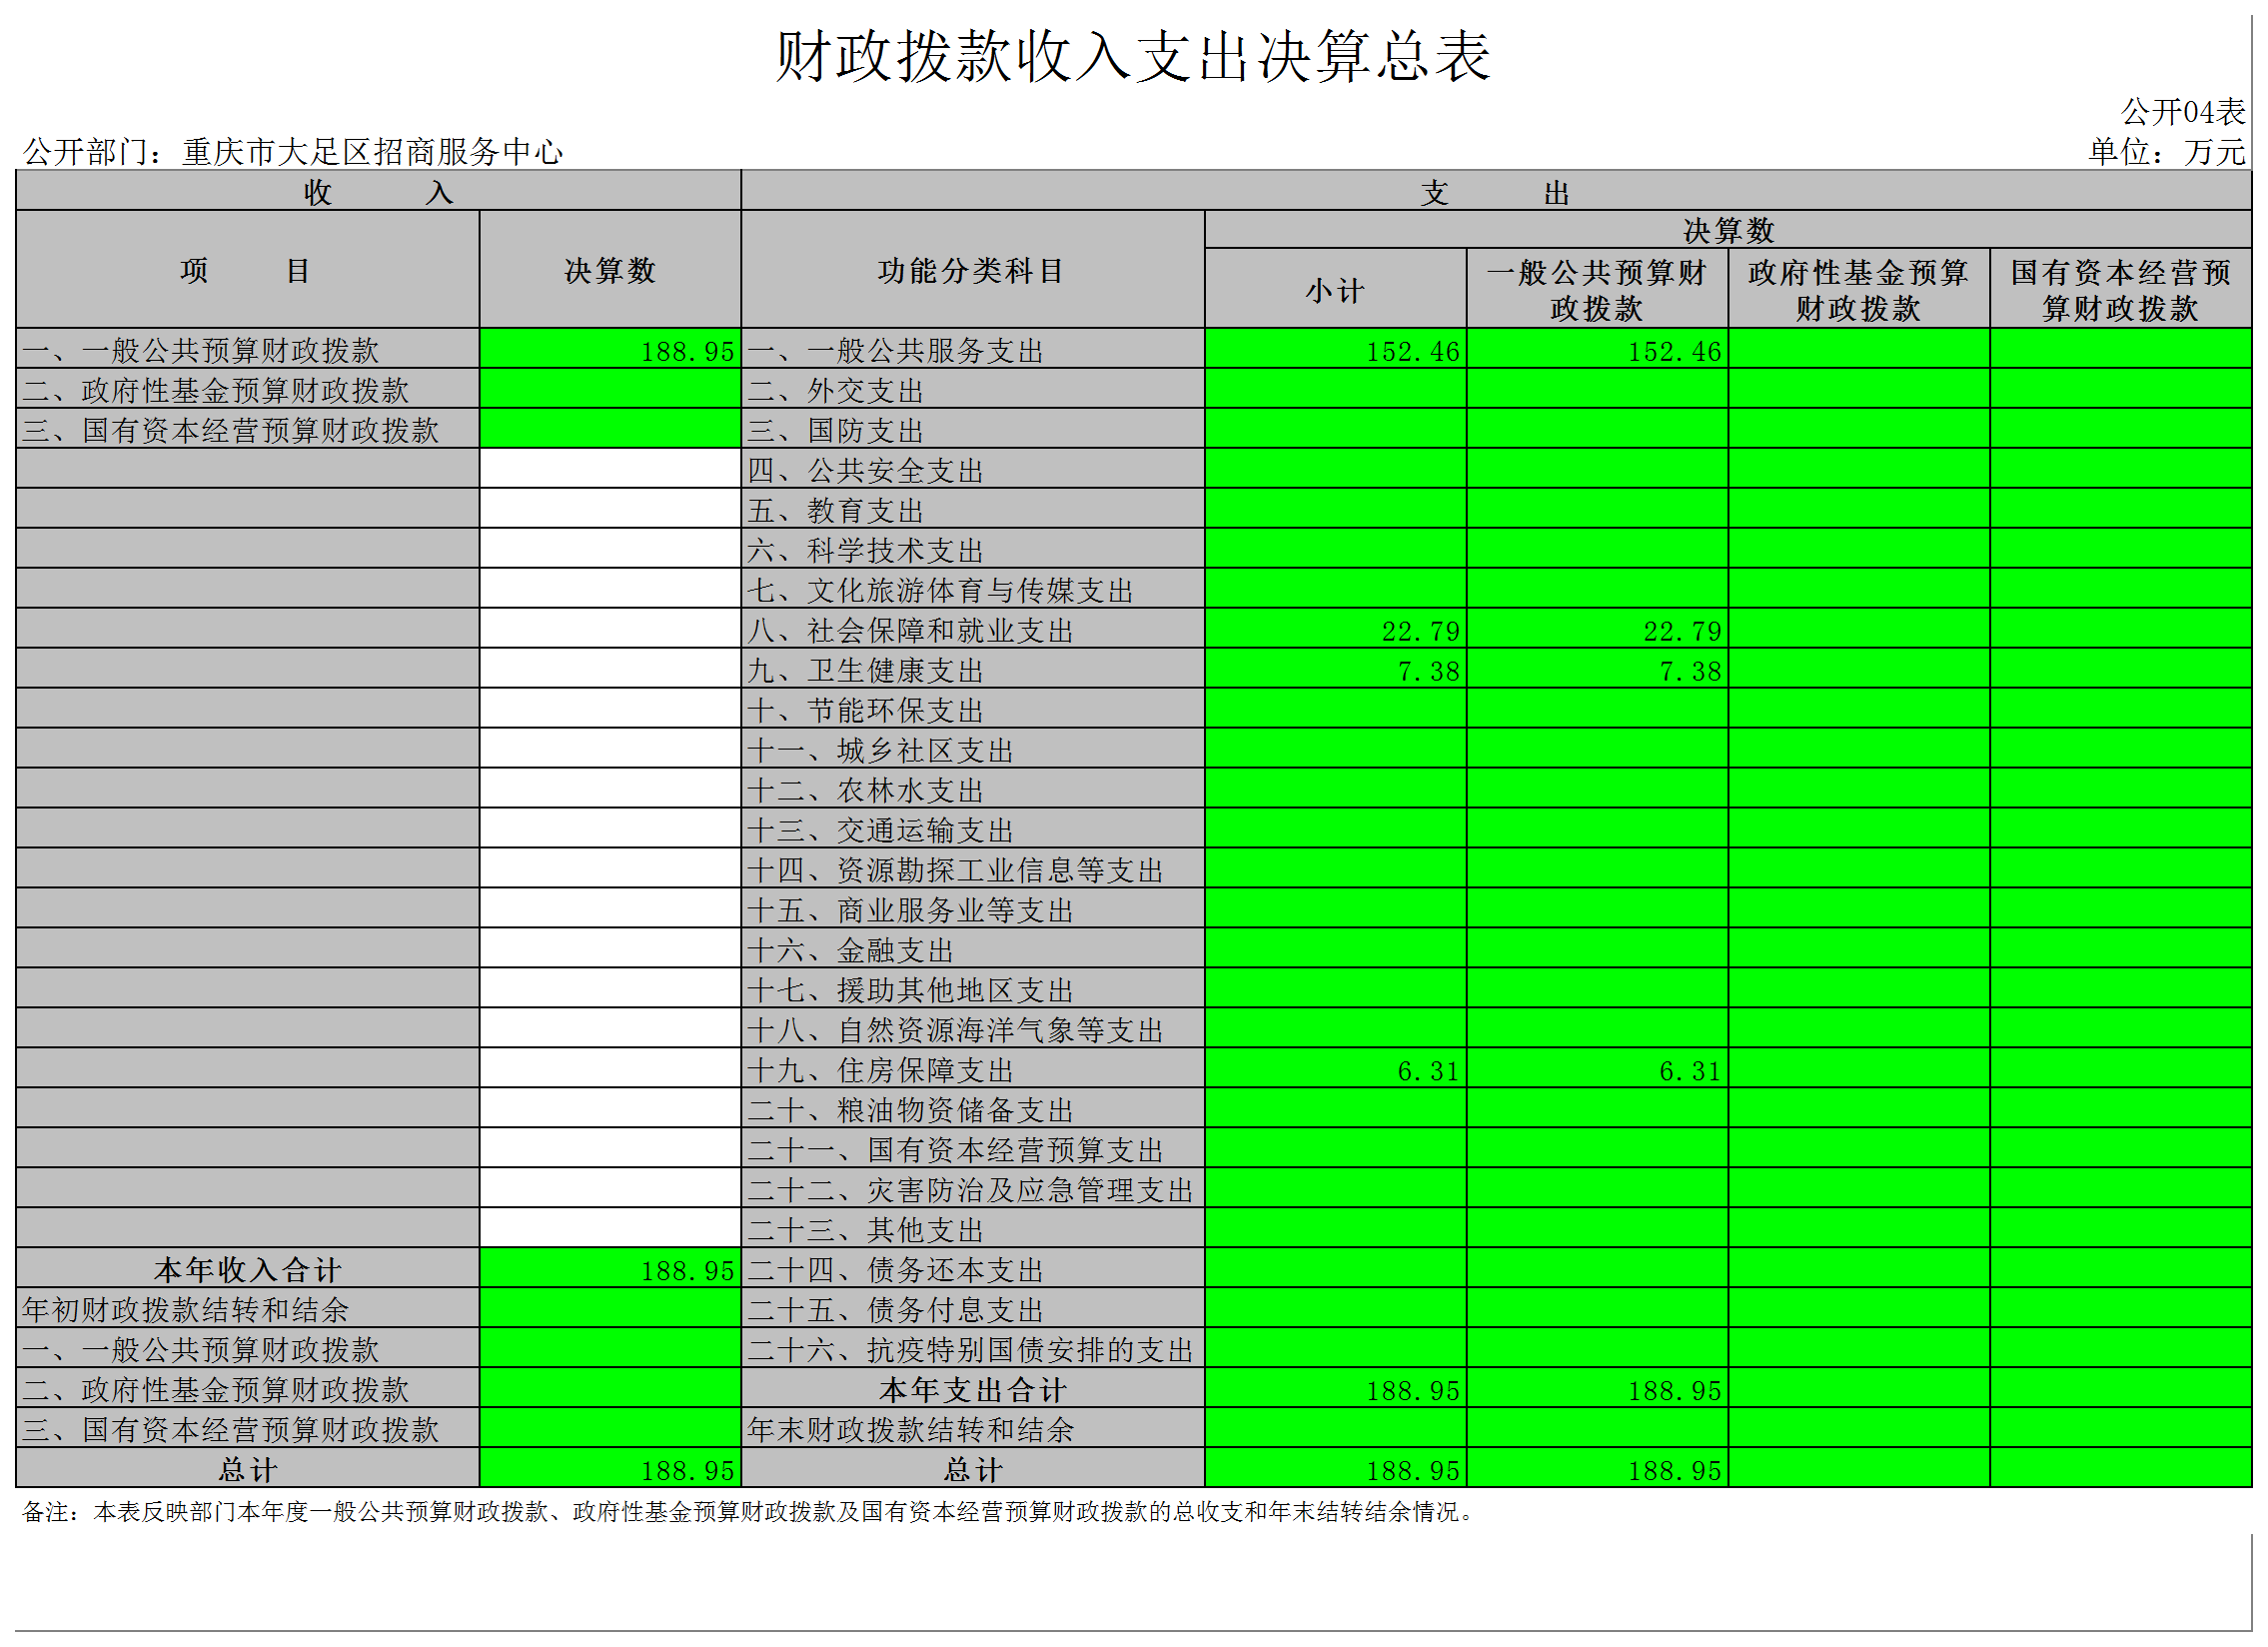Click the 支出 section header
Screen dimensions: 2268x1647
pyautogui.click(x=1496, y=193)
